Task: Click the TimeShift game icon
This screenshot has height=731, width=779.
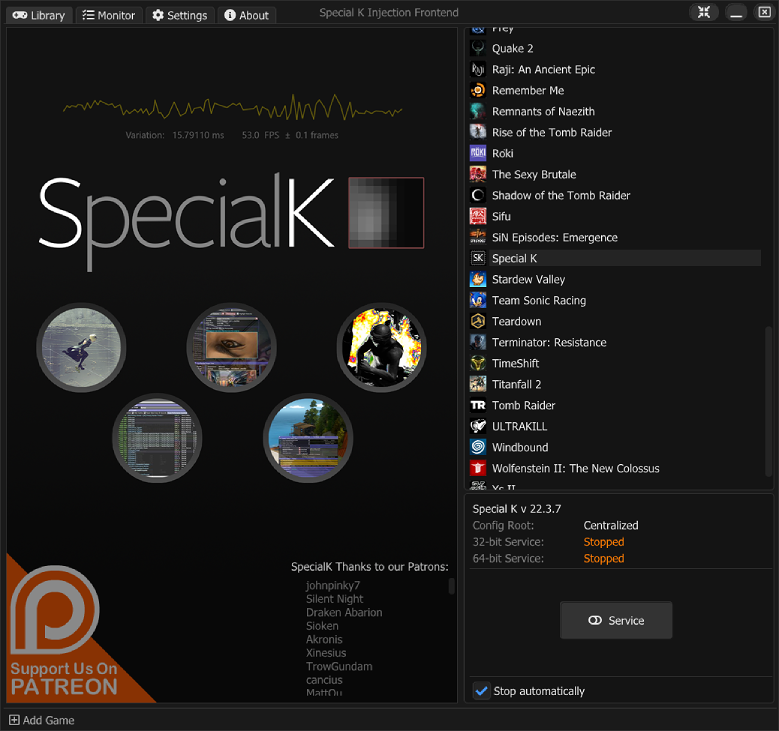Action: [478, 363]
